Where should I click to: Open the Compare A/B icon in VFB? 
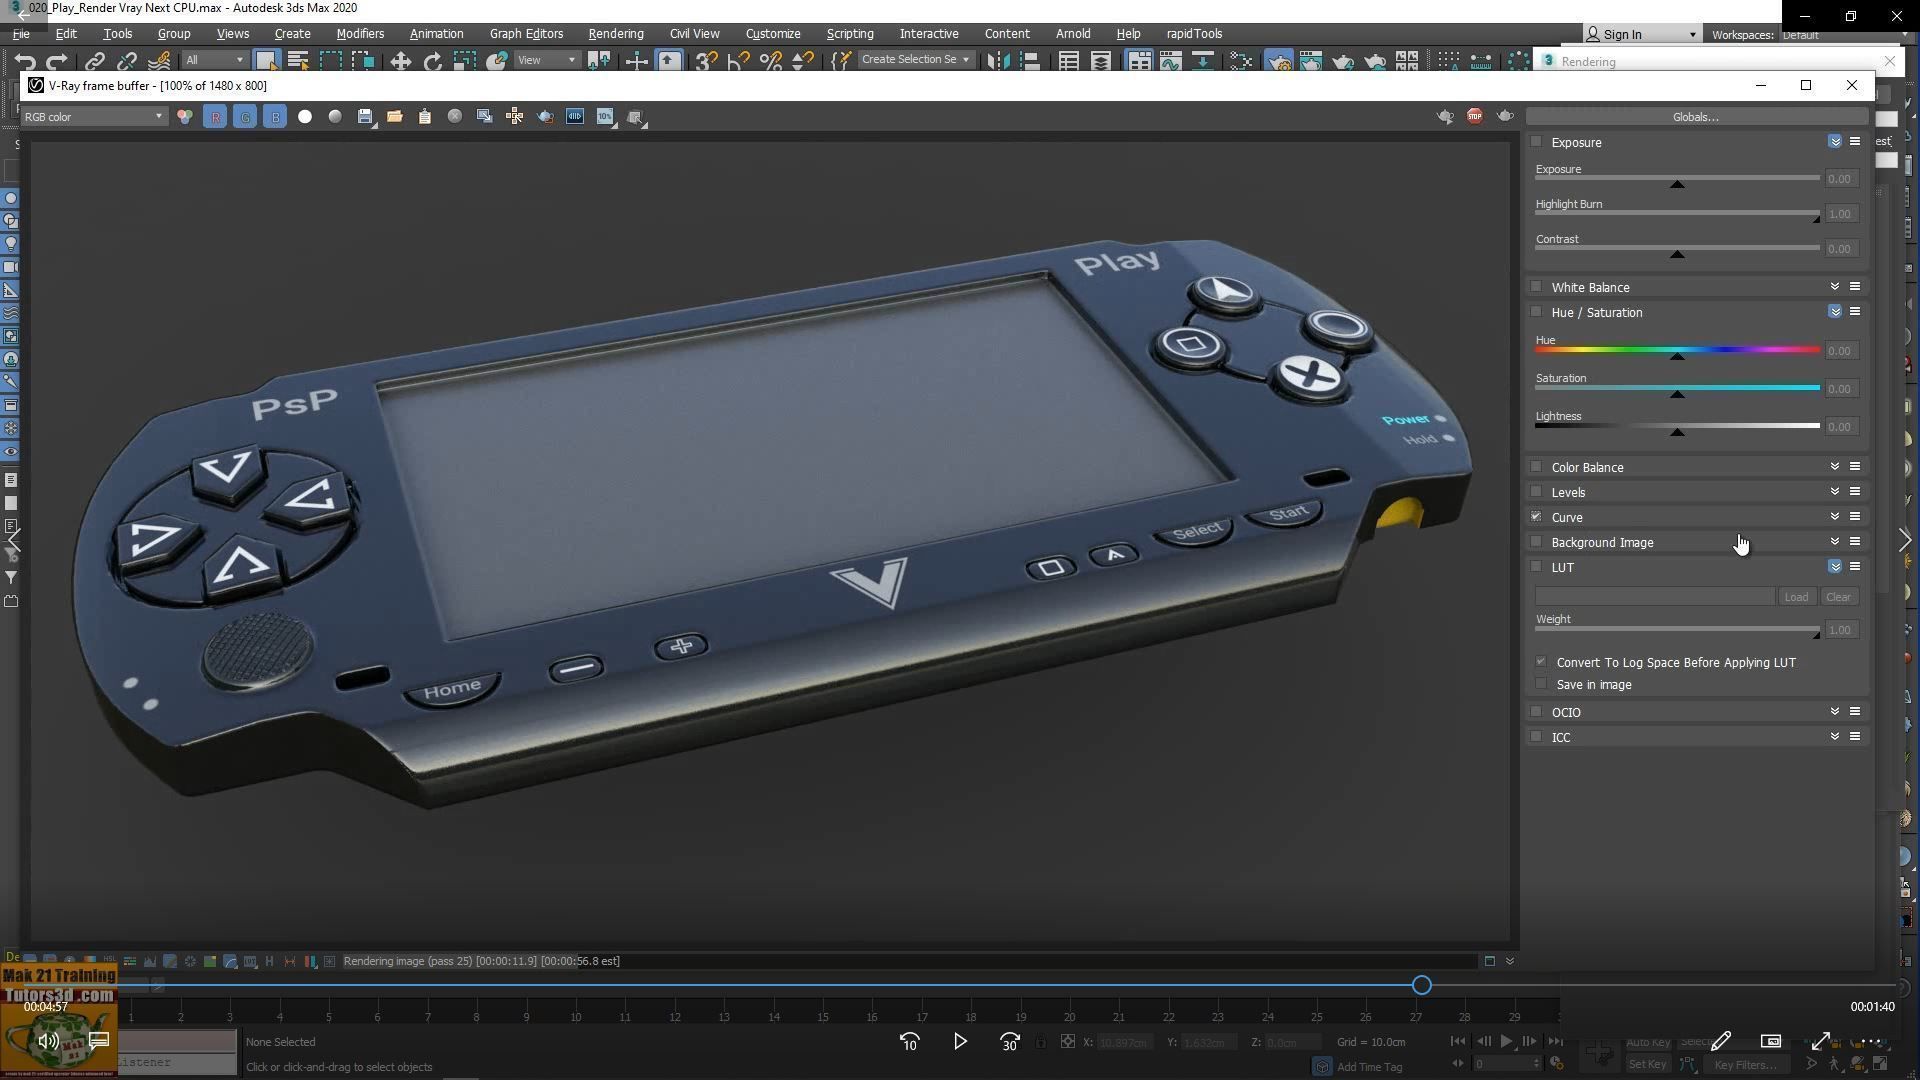click(575, 117)
